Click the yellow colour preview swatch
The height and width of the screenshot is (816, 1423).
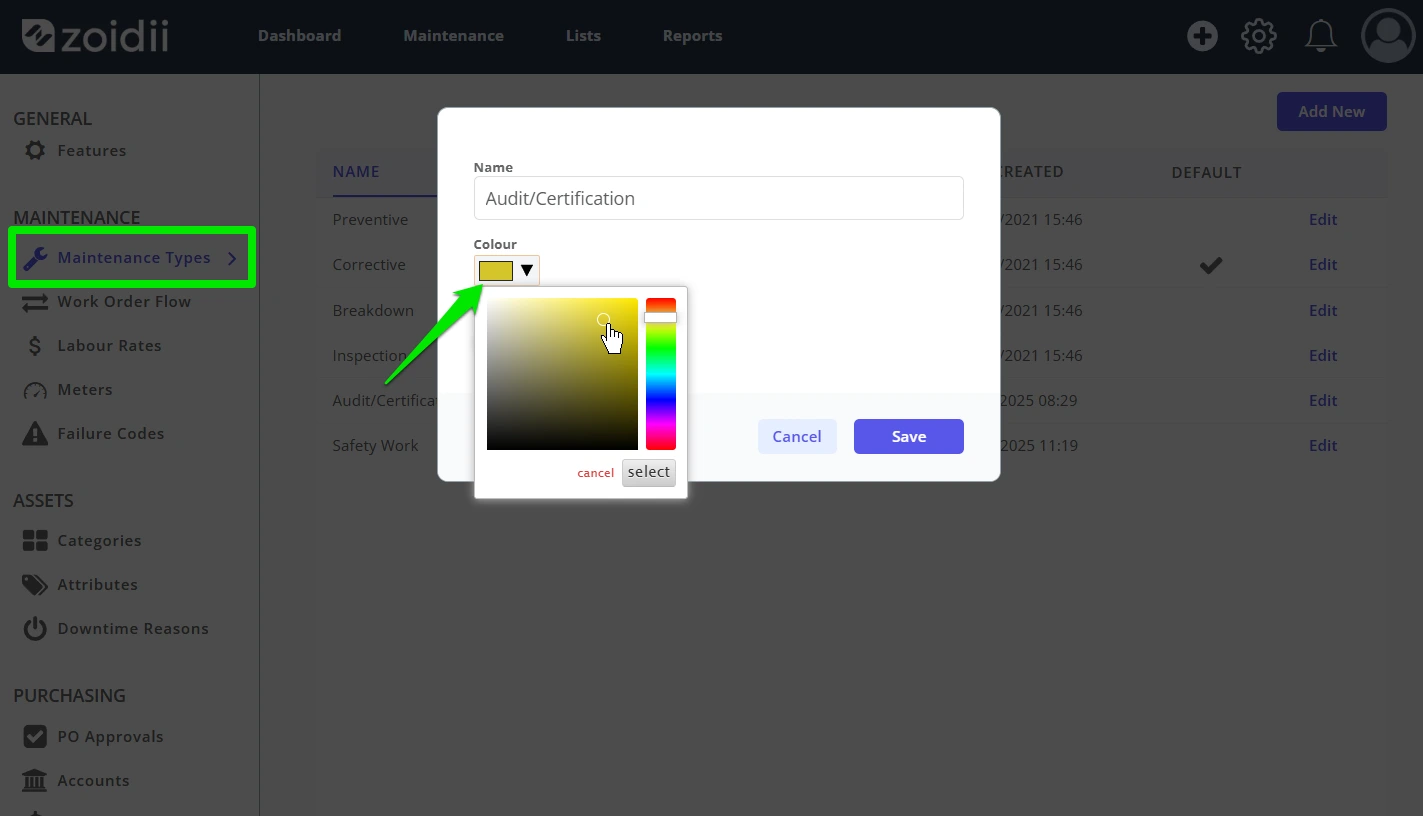pos(496,271)
